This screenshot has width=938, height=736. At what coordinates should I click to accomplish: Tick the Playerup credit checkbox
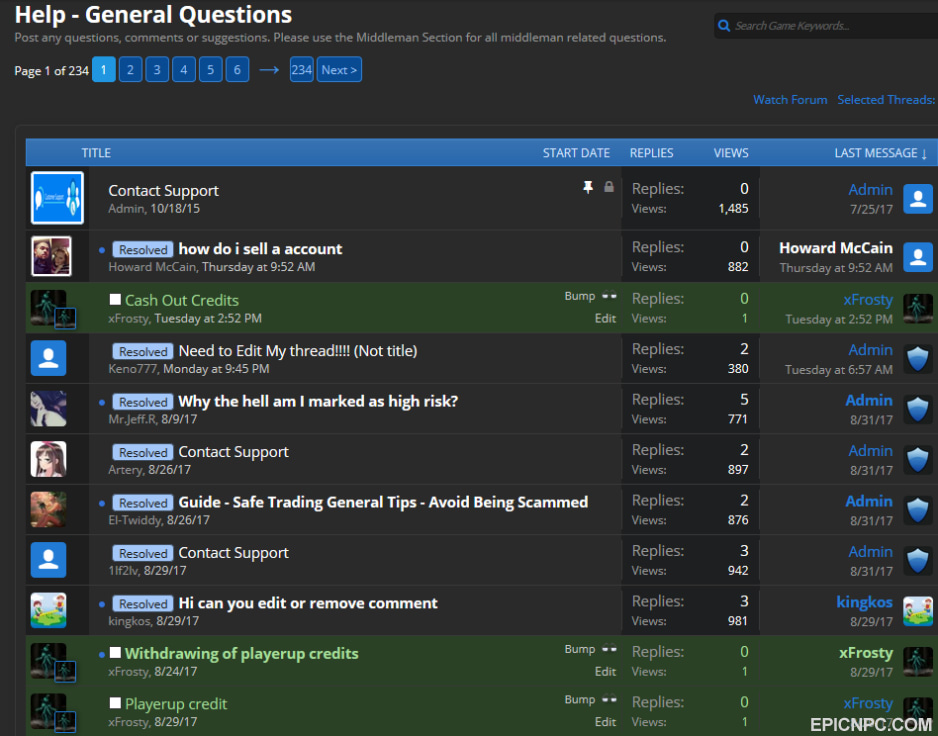click(x=115, y=702)
